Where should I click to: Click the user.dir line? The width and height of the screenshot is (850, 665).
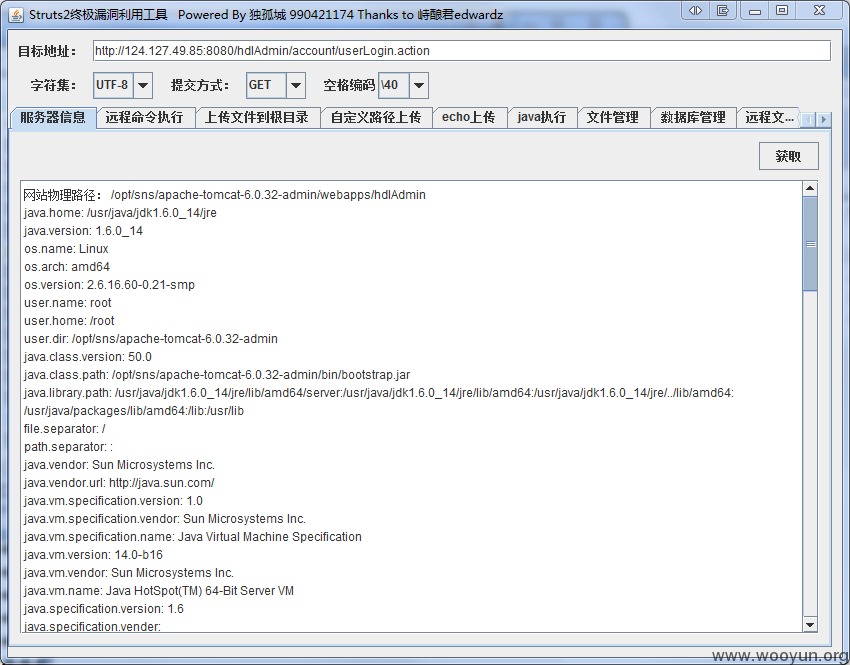(151, 338)
